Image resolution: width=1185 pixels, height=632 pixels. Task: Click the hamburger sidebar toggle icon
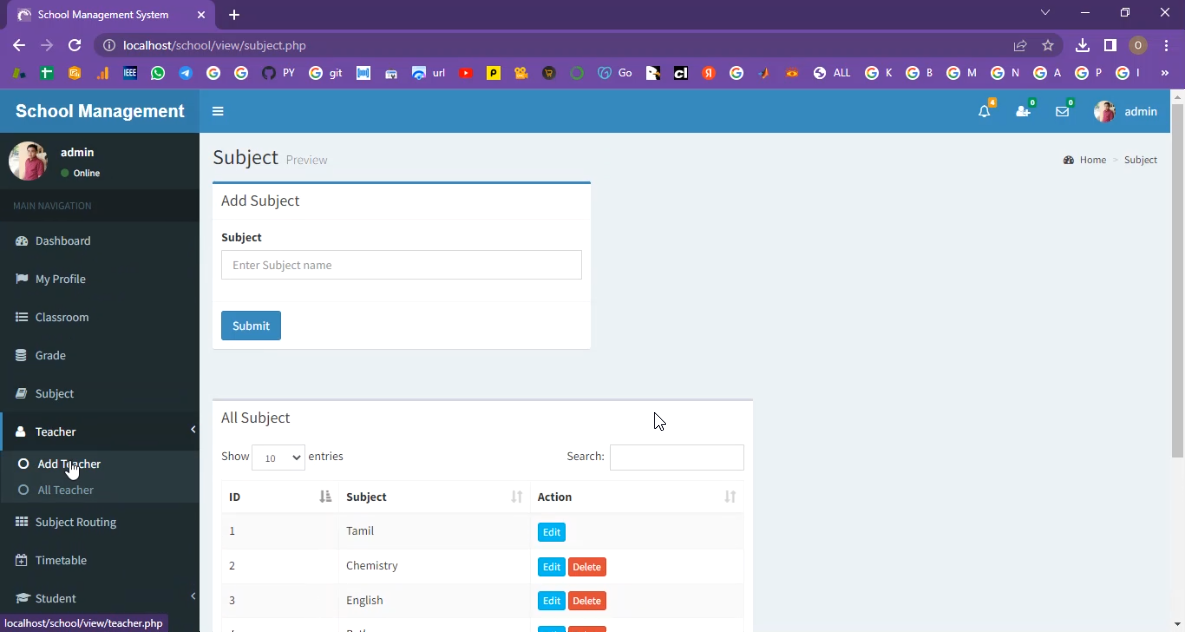click(218, 112)
